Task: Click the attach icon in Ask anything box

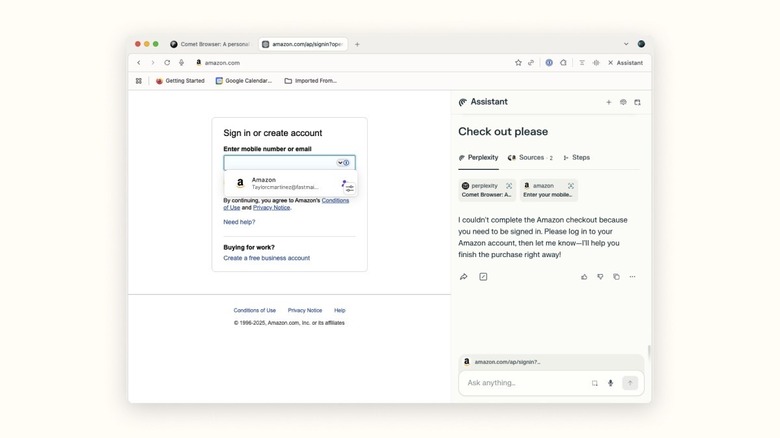Action: tap(594, 383)
